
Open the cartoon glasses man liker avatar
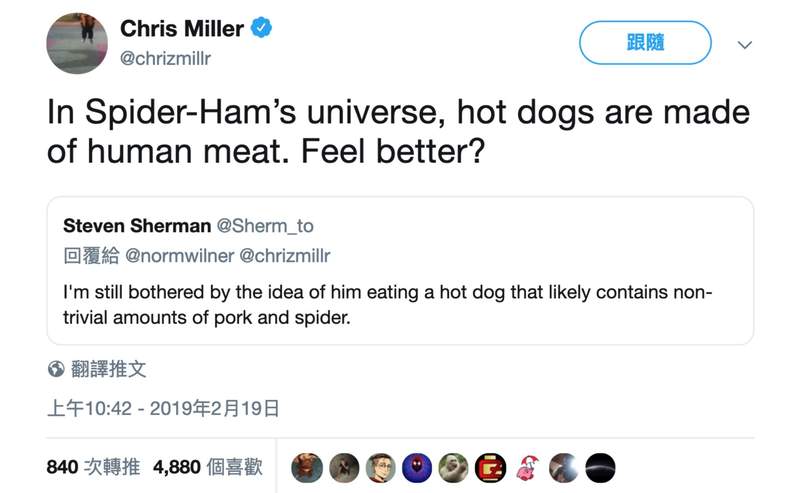point(381,467)
